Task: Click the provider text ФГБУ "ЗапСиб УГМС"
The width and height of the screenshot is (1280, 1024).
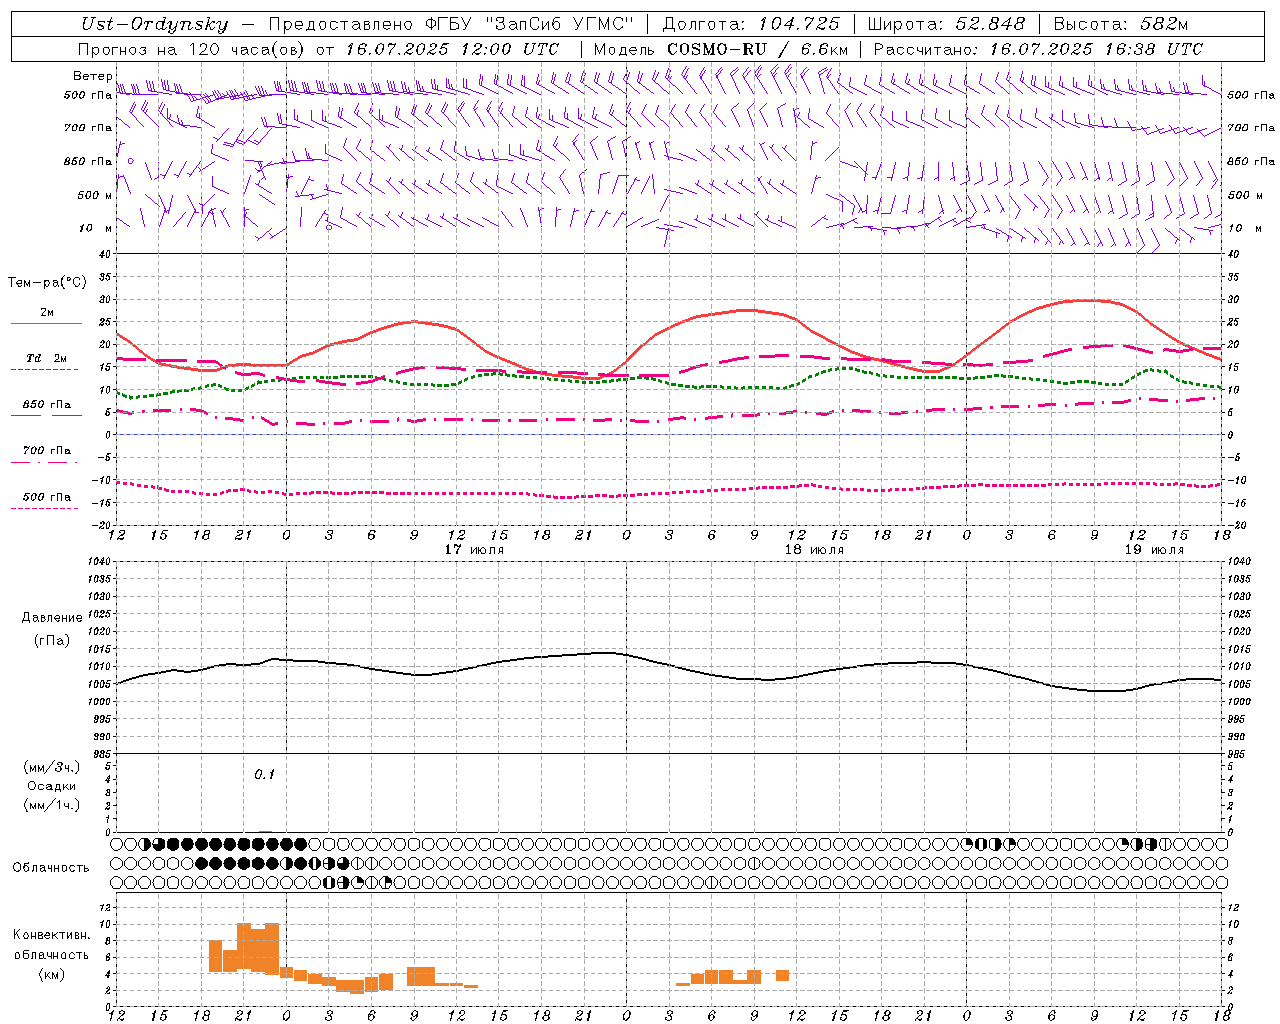Action: (x=532, y=24)
